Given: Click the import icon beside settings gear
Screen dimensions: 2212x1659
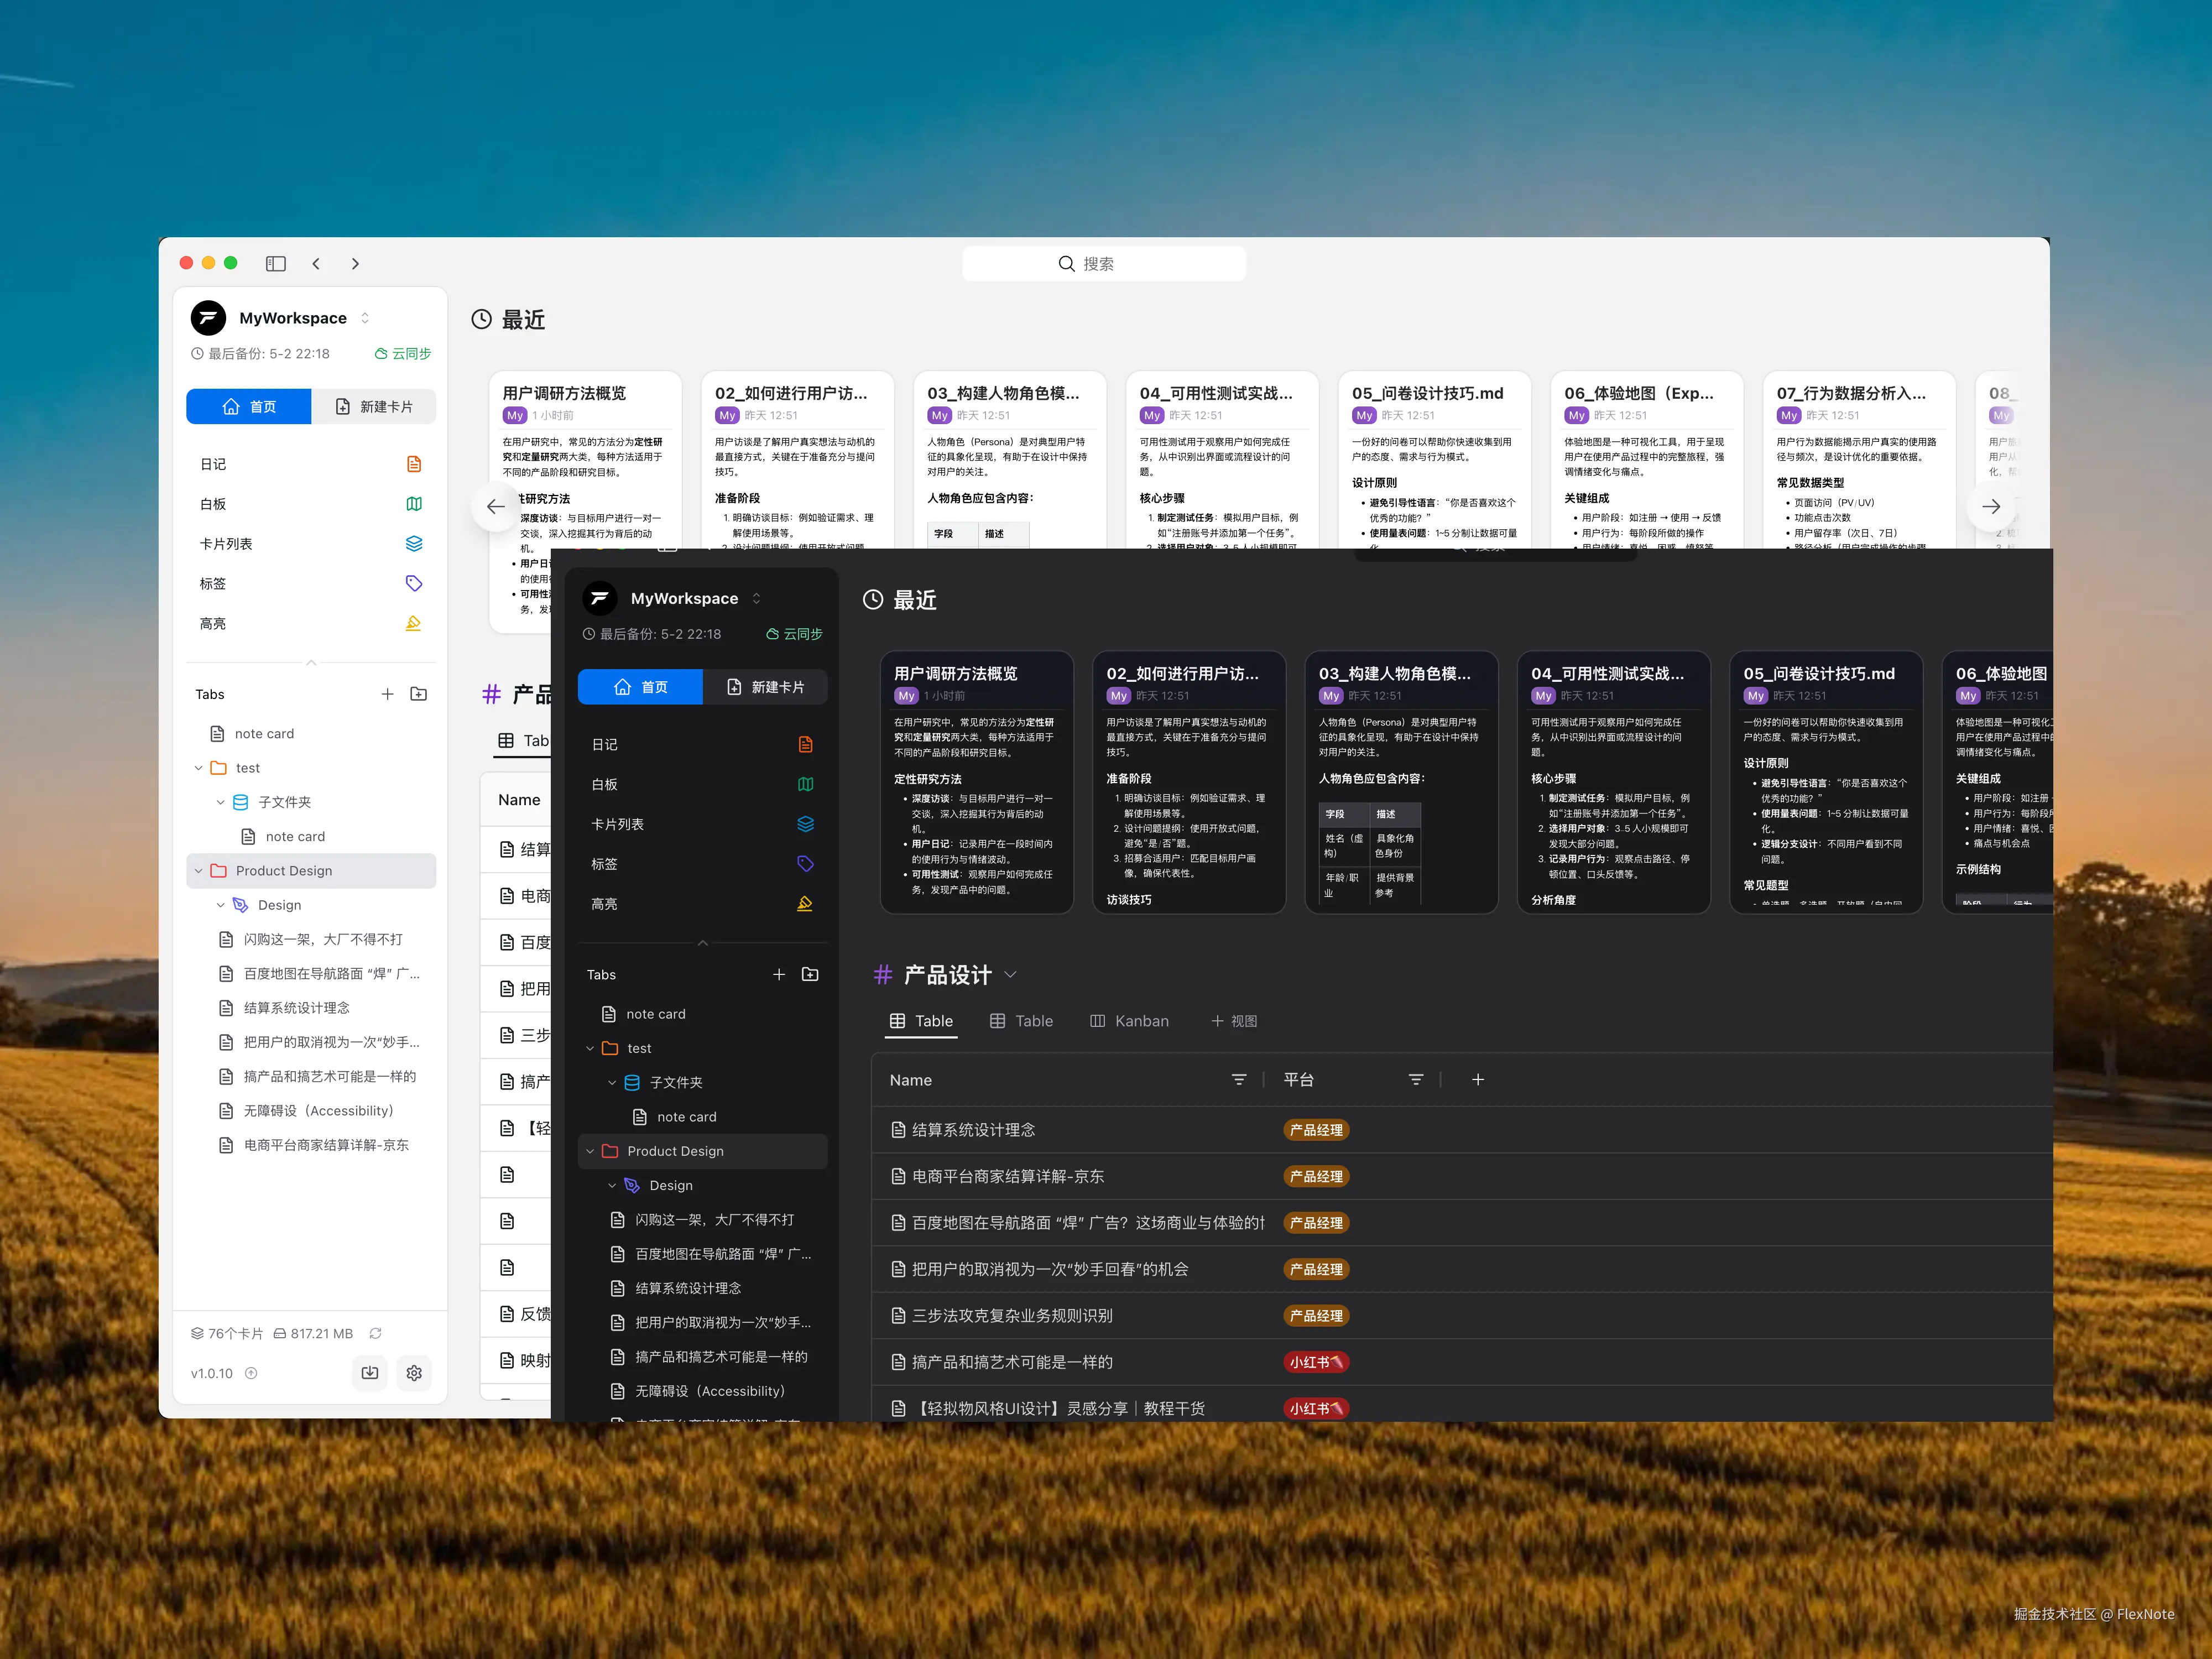Looking at the screenshot, I should (x=370, y=1373).
